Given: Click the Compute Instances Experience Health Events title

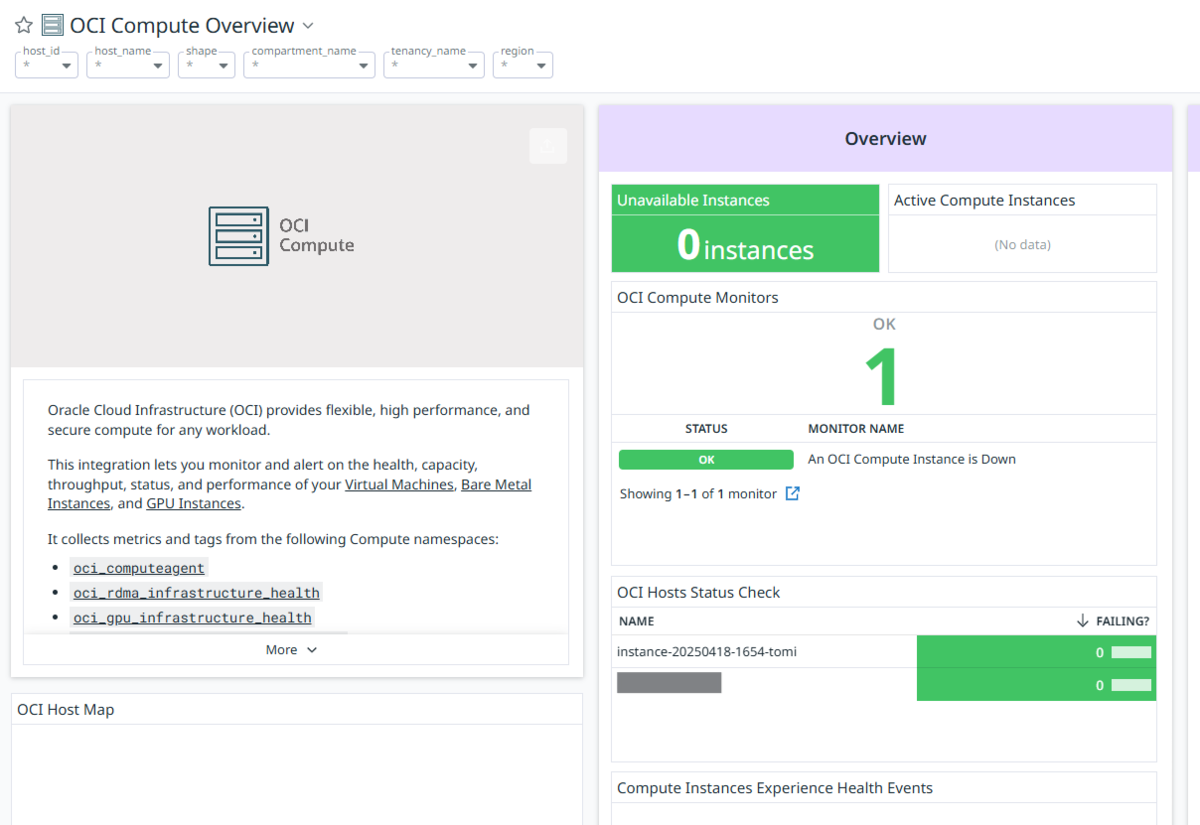Looking at the screenshot, I should click(775, 788).
